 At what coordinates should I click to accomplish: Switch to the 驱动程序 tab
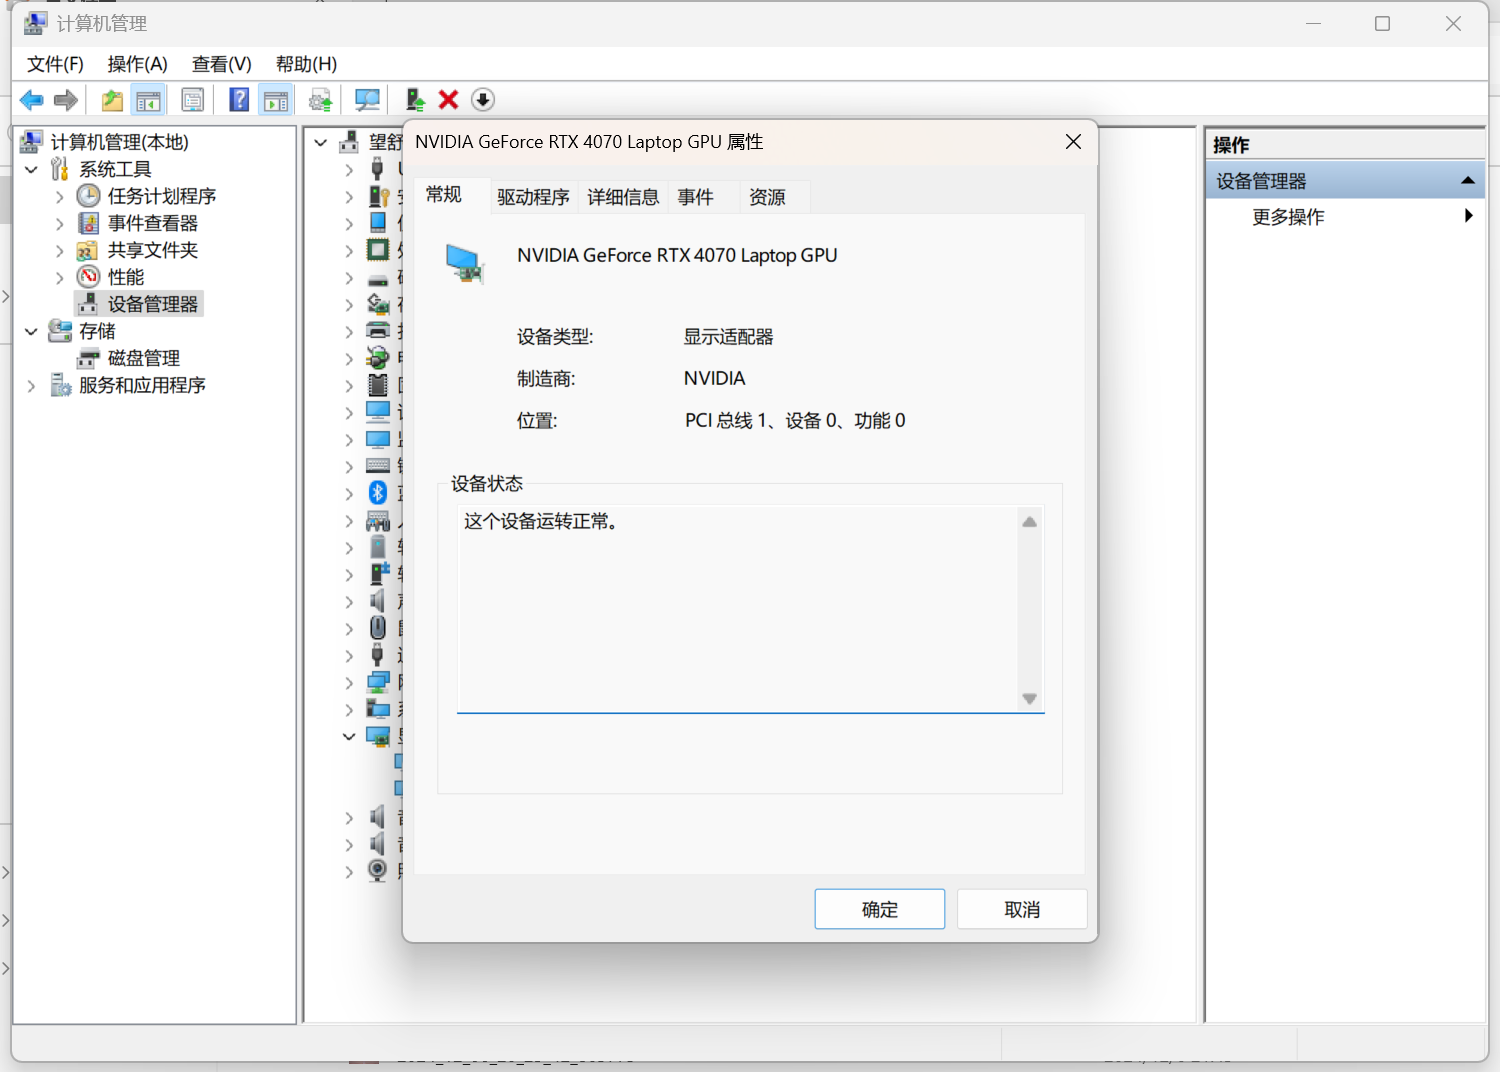[533, 197]
